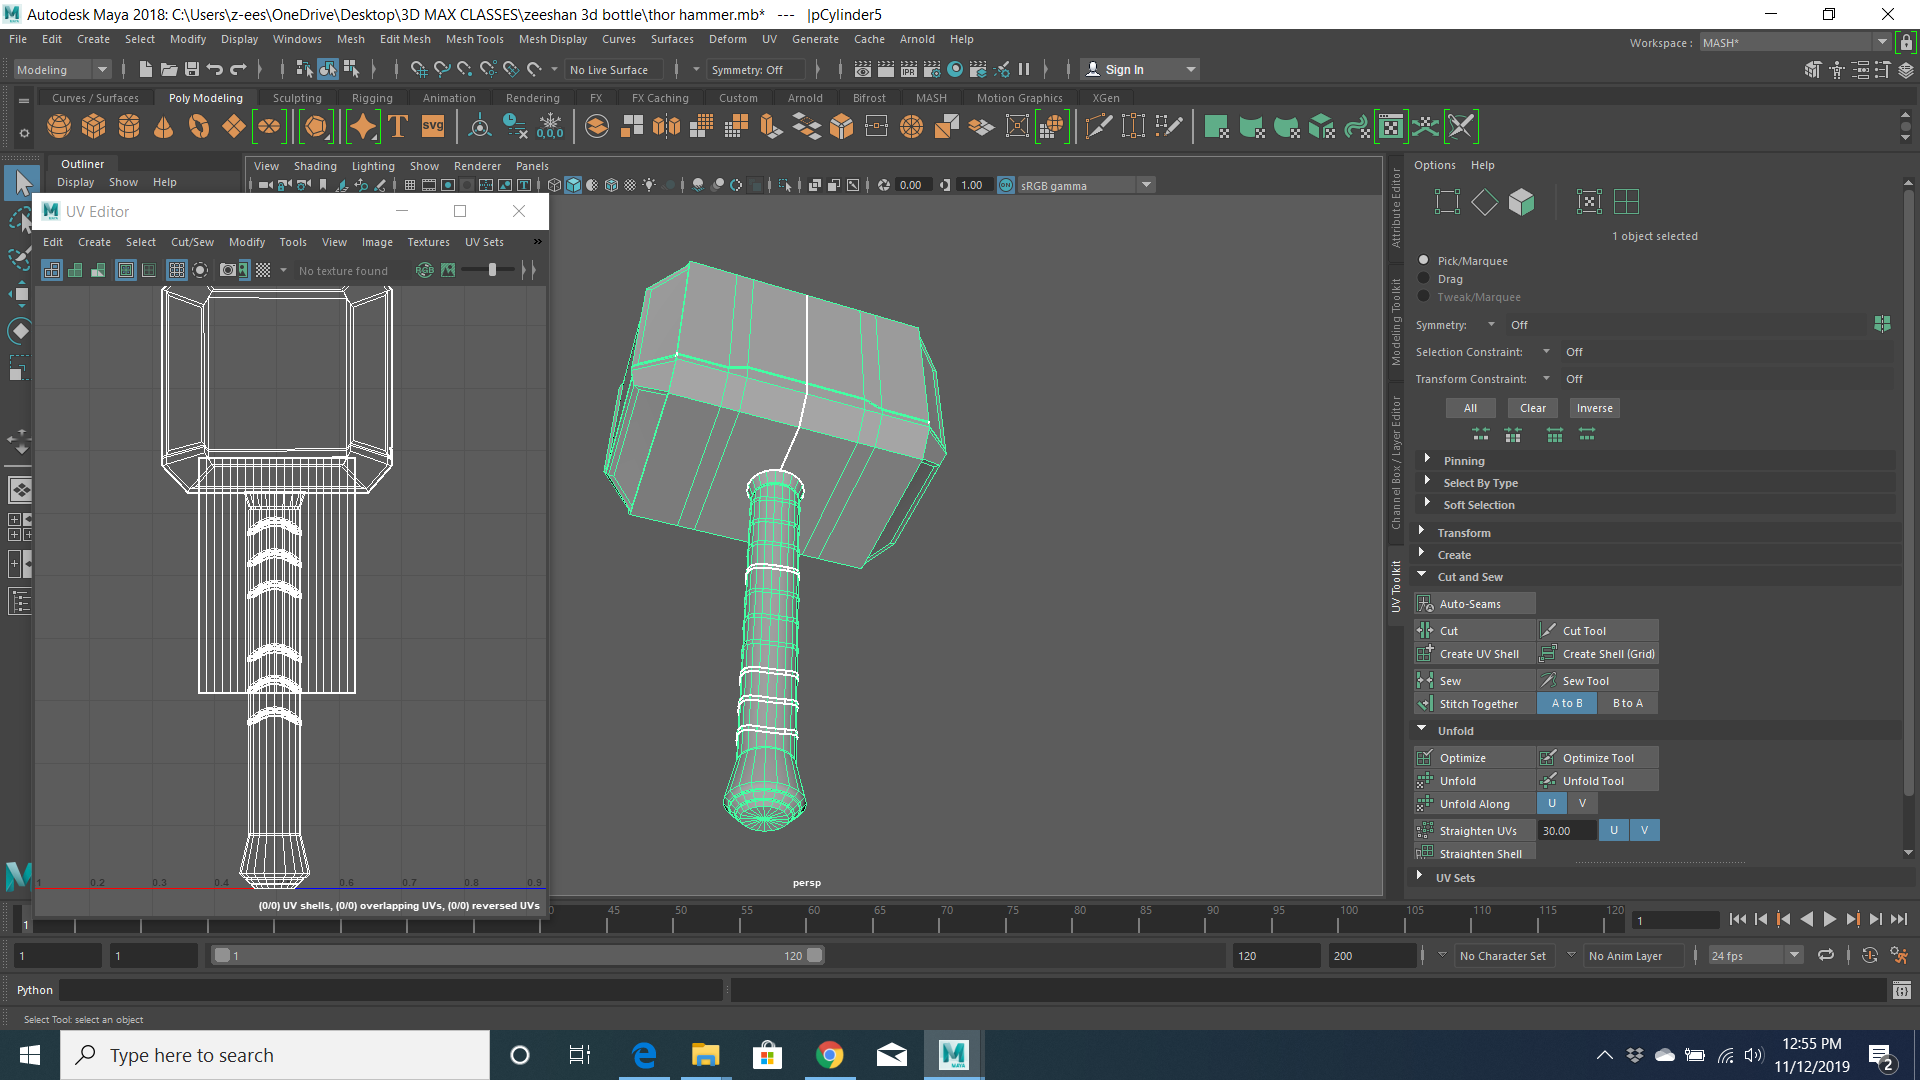
Task: Click the SVG tool on the shelf
Action: click(432, 126)
